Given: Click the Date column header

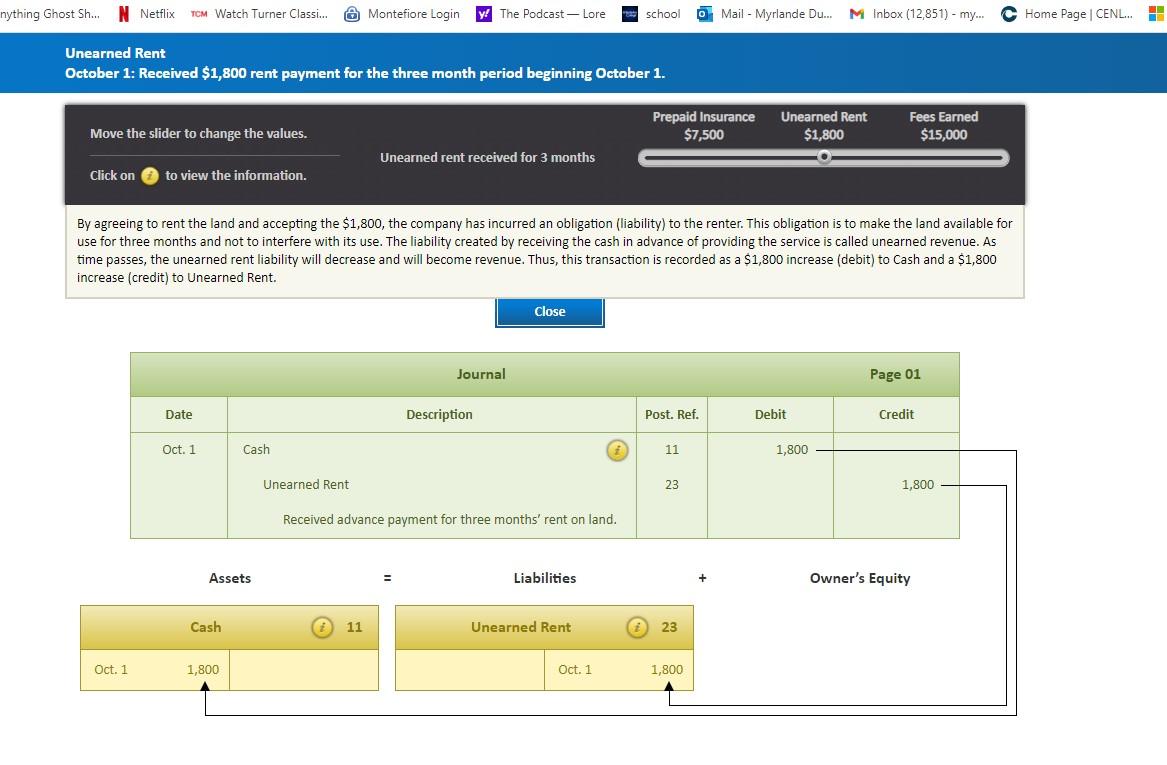Looking at the screenshot, I should coord(179,414).
